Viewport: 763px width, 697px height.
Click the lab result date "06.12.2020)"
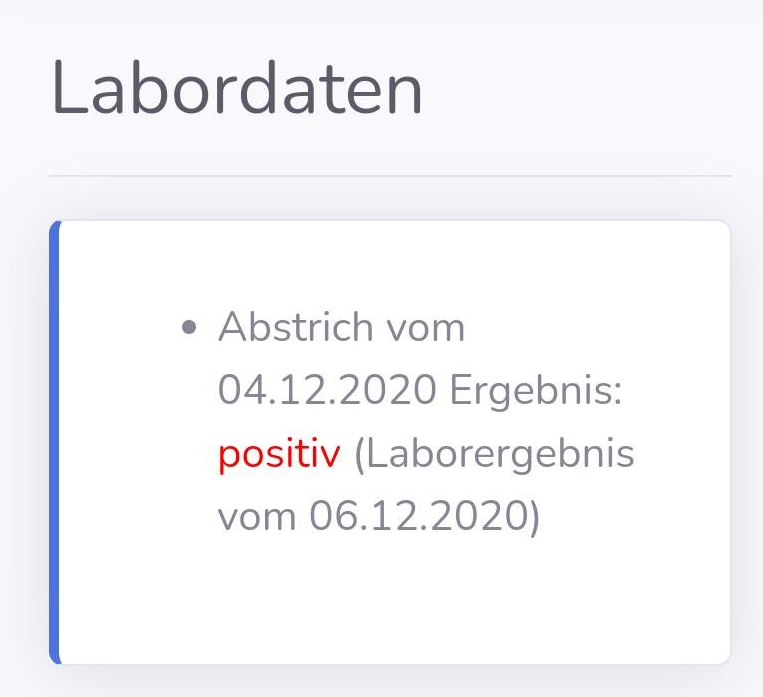click(424, 516)
